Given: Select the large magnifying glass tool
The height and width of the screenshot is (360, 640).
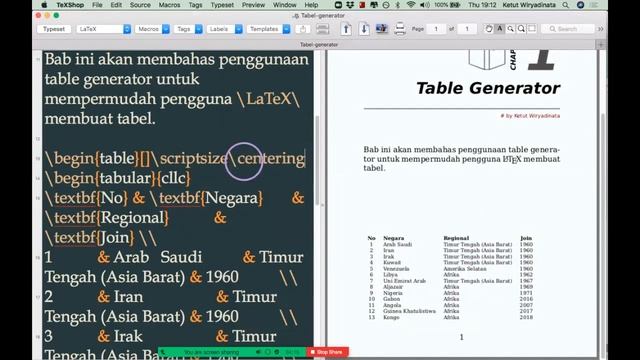Looking at the screenshot, I should (521, 29).
